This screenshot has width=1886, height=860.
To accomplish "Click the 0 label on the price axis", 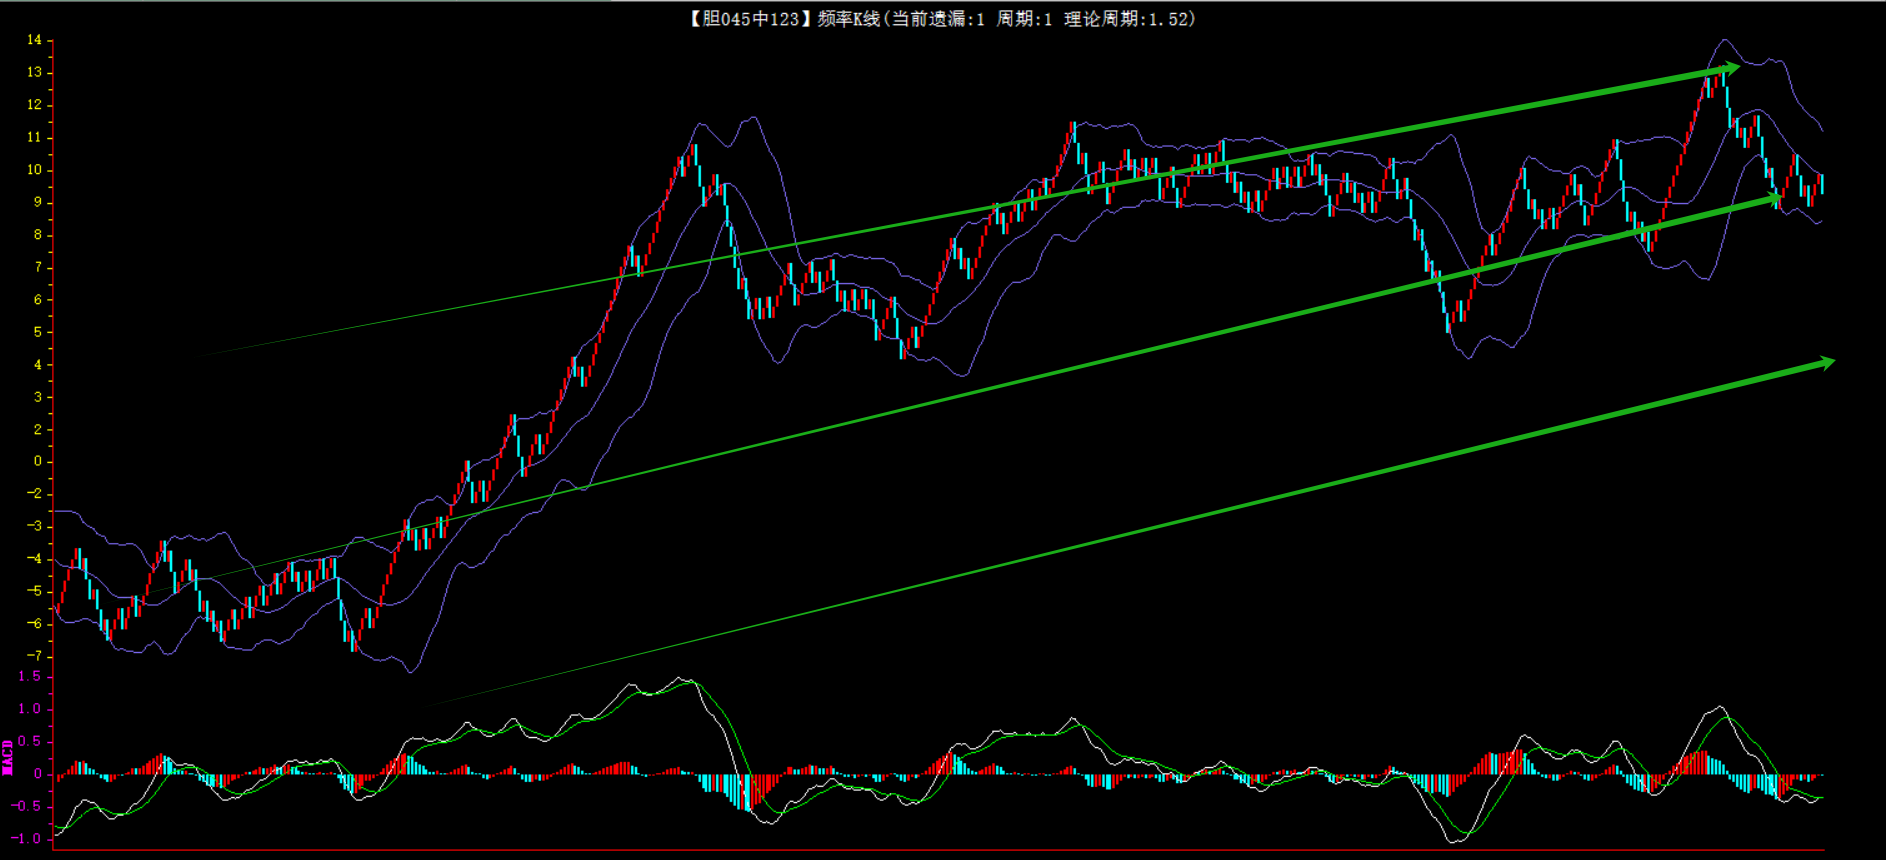I will tap(38, 461).
